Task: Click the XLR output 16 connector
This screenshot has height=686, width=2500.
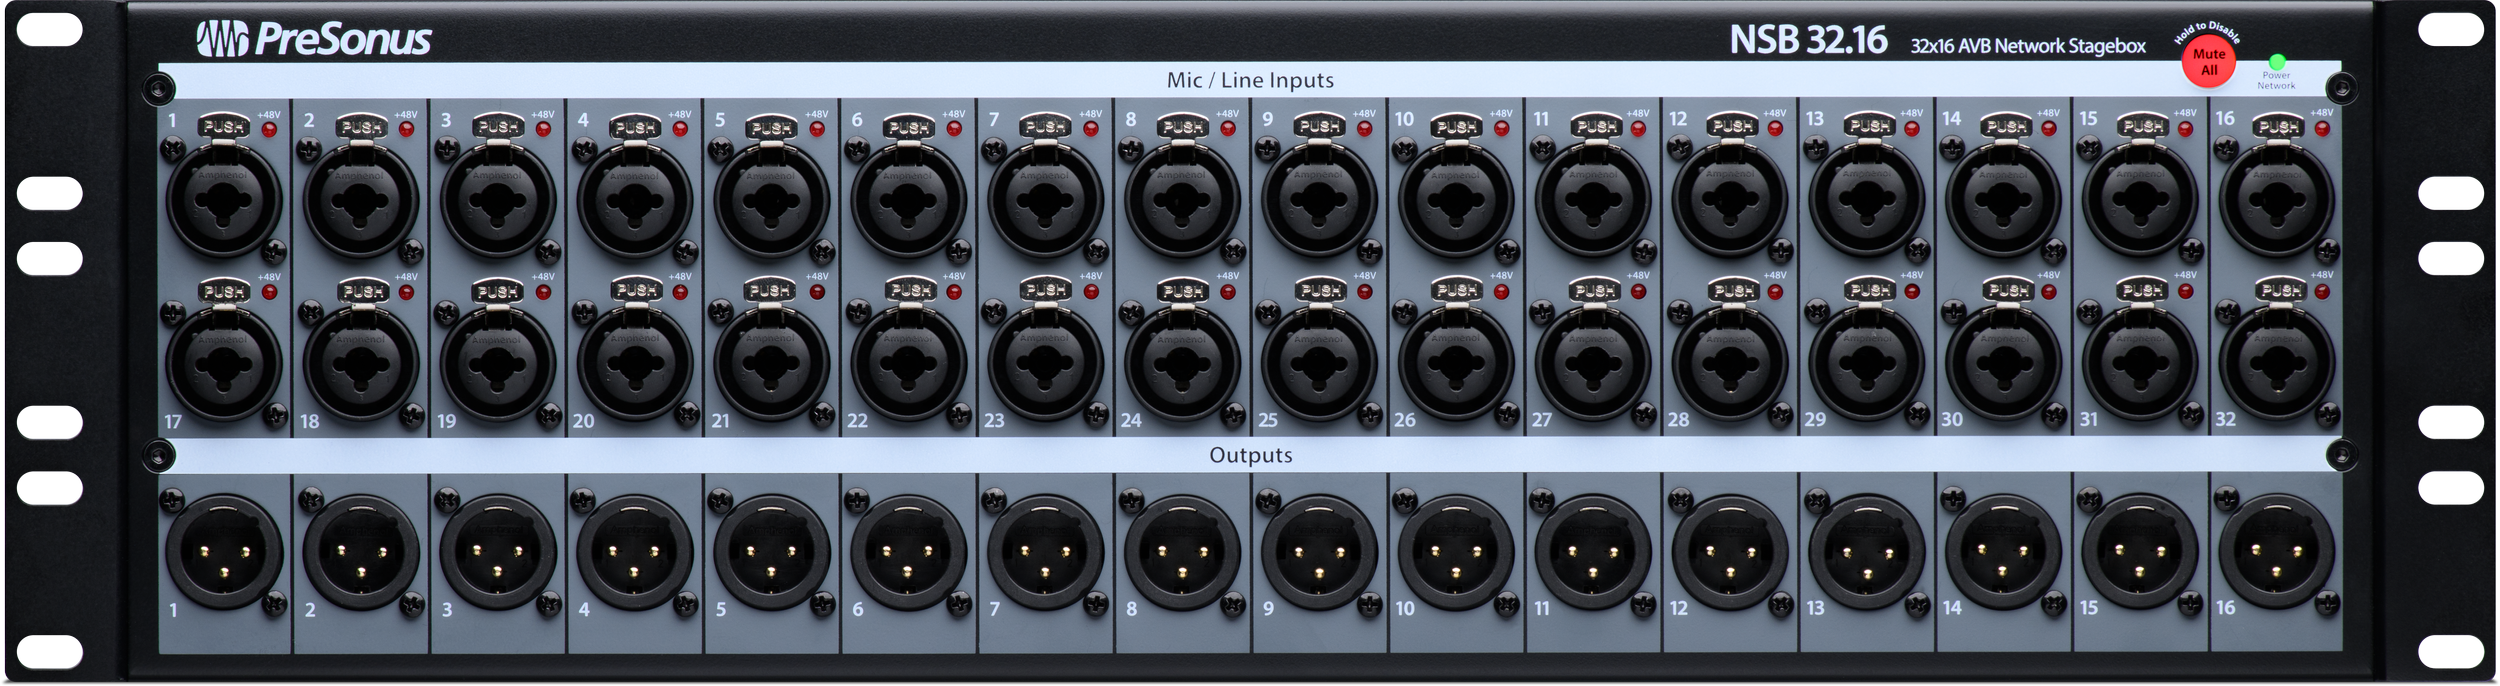Action: (x=2277, y=552)
